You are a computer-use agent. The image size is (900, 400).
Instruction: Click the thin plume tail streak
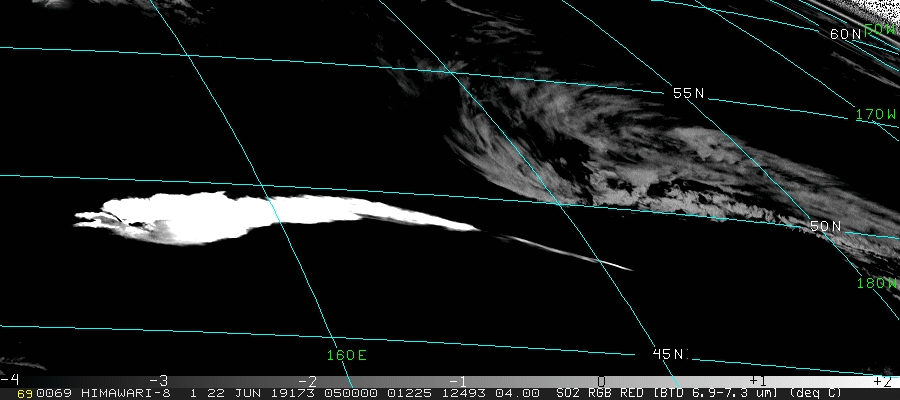(x=565, y=251)
